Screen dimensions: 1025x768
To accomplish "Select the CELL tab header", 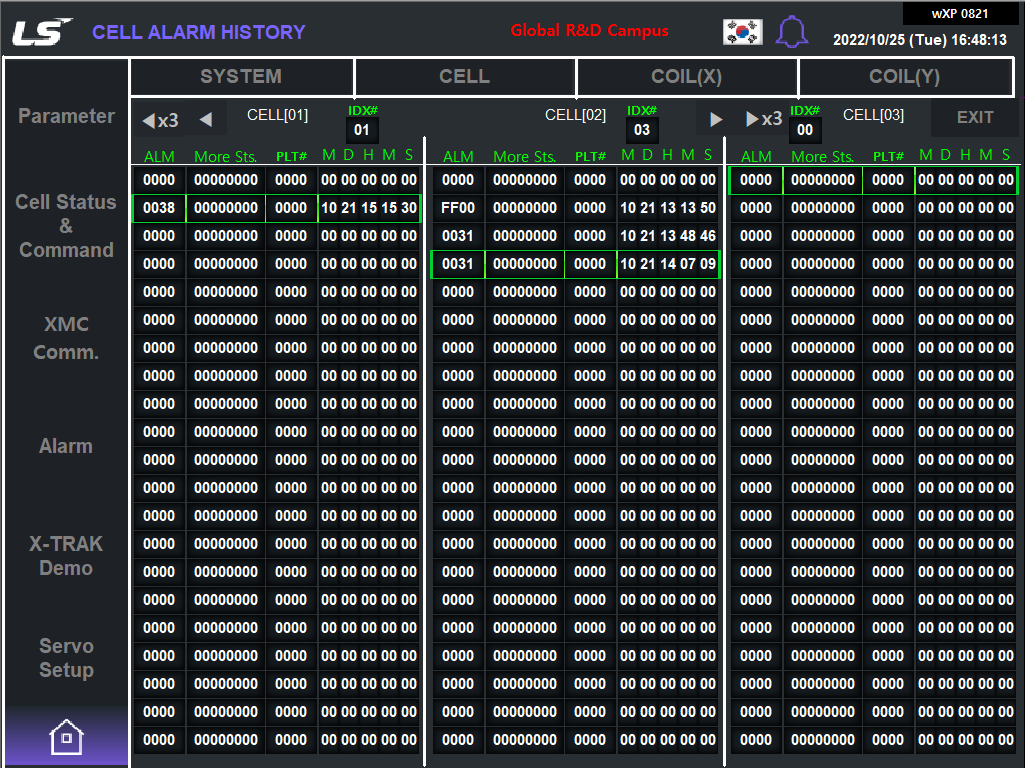I will pyautogui.click(x=464, y=77).
